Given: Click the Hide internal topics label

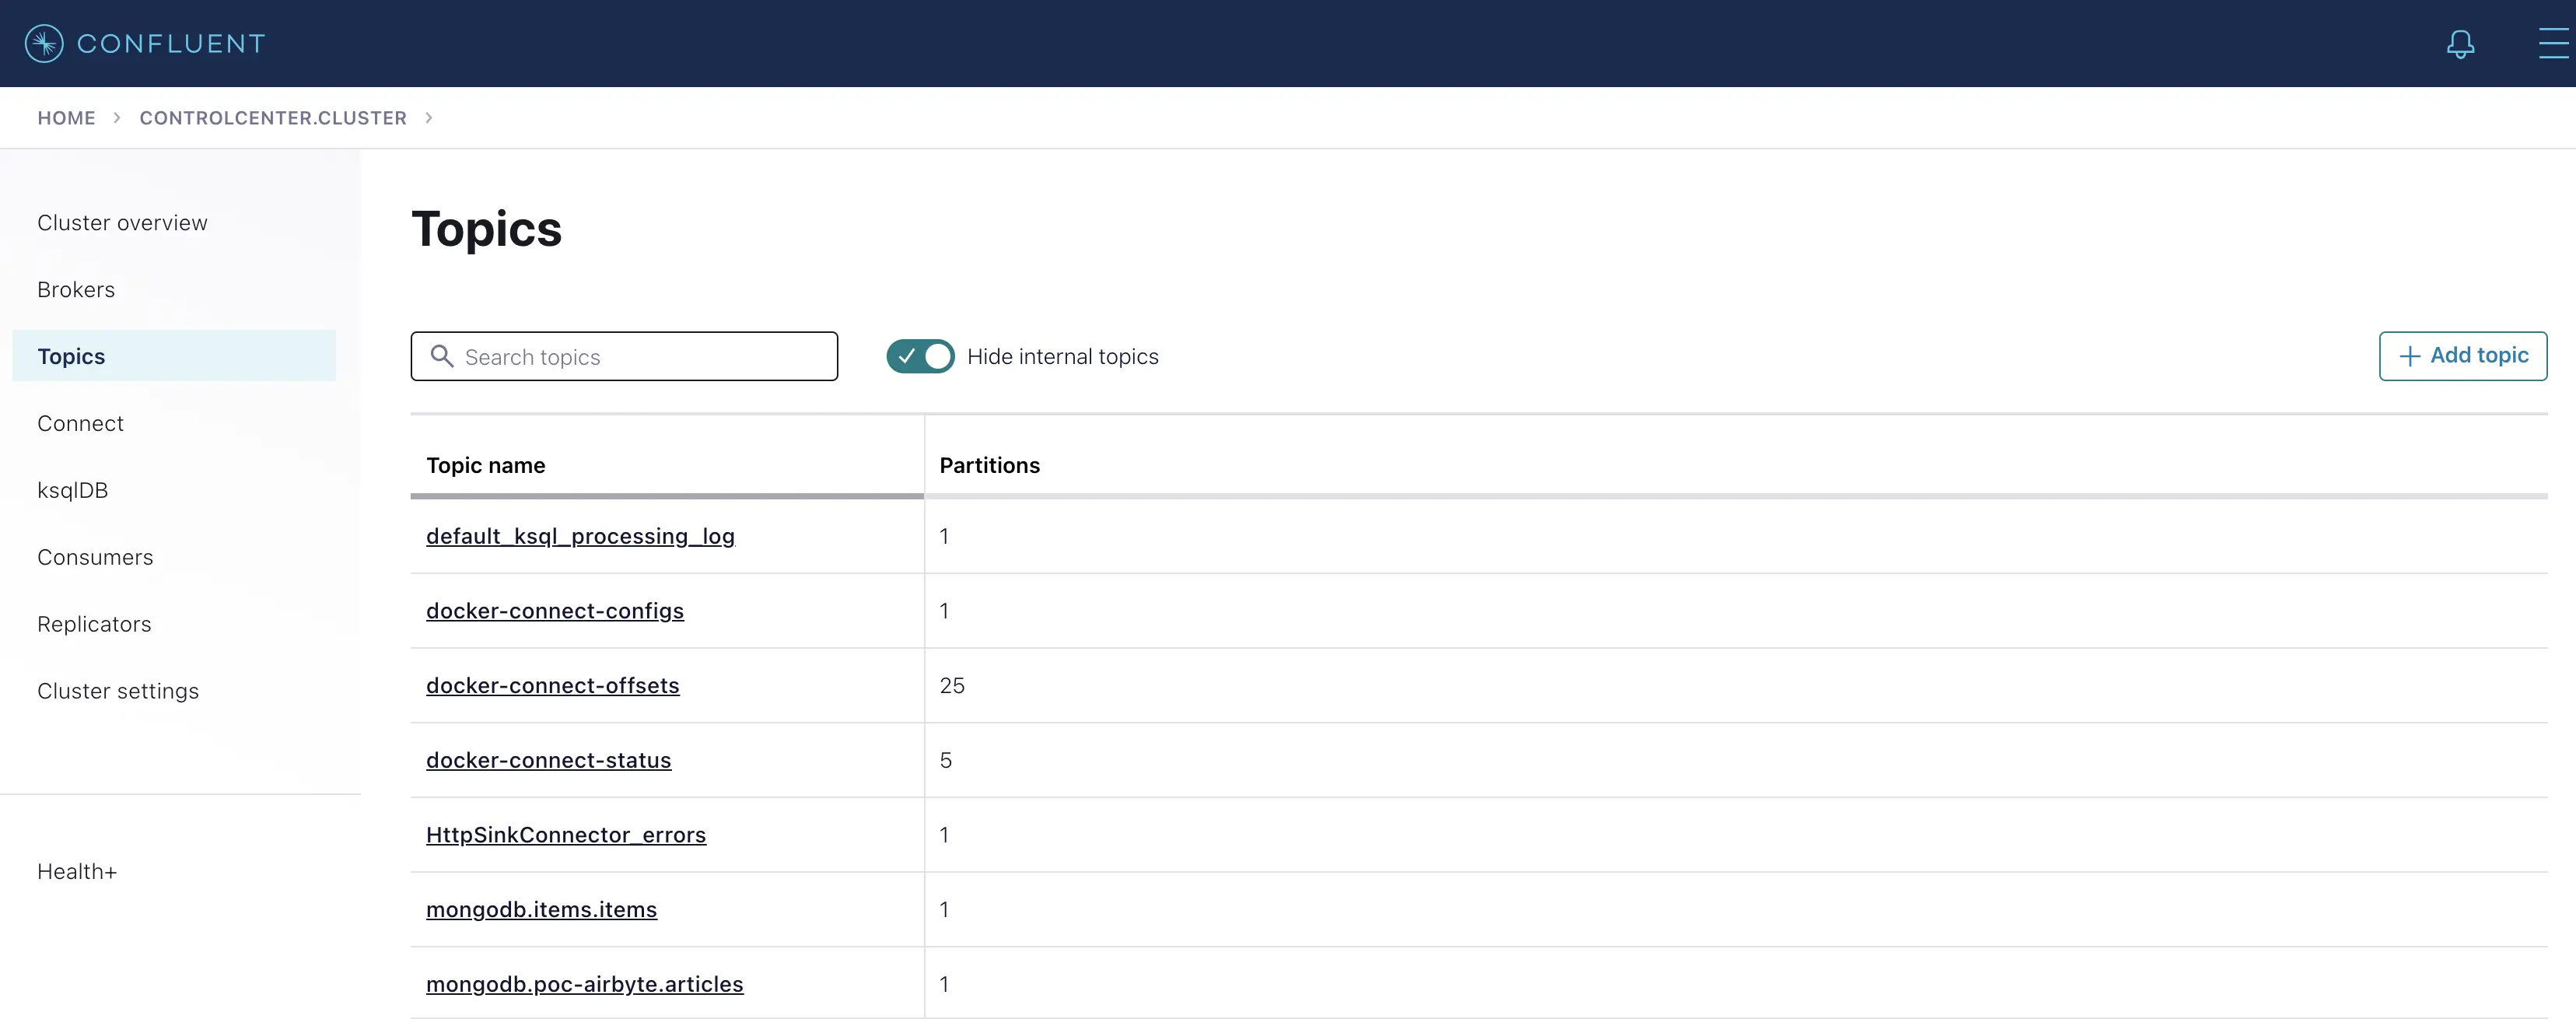Looking at the screenshot, I should tap(1062, 357).
